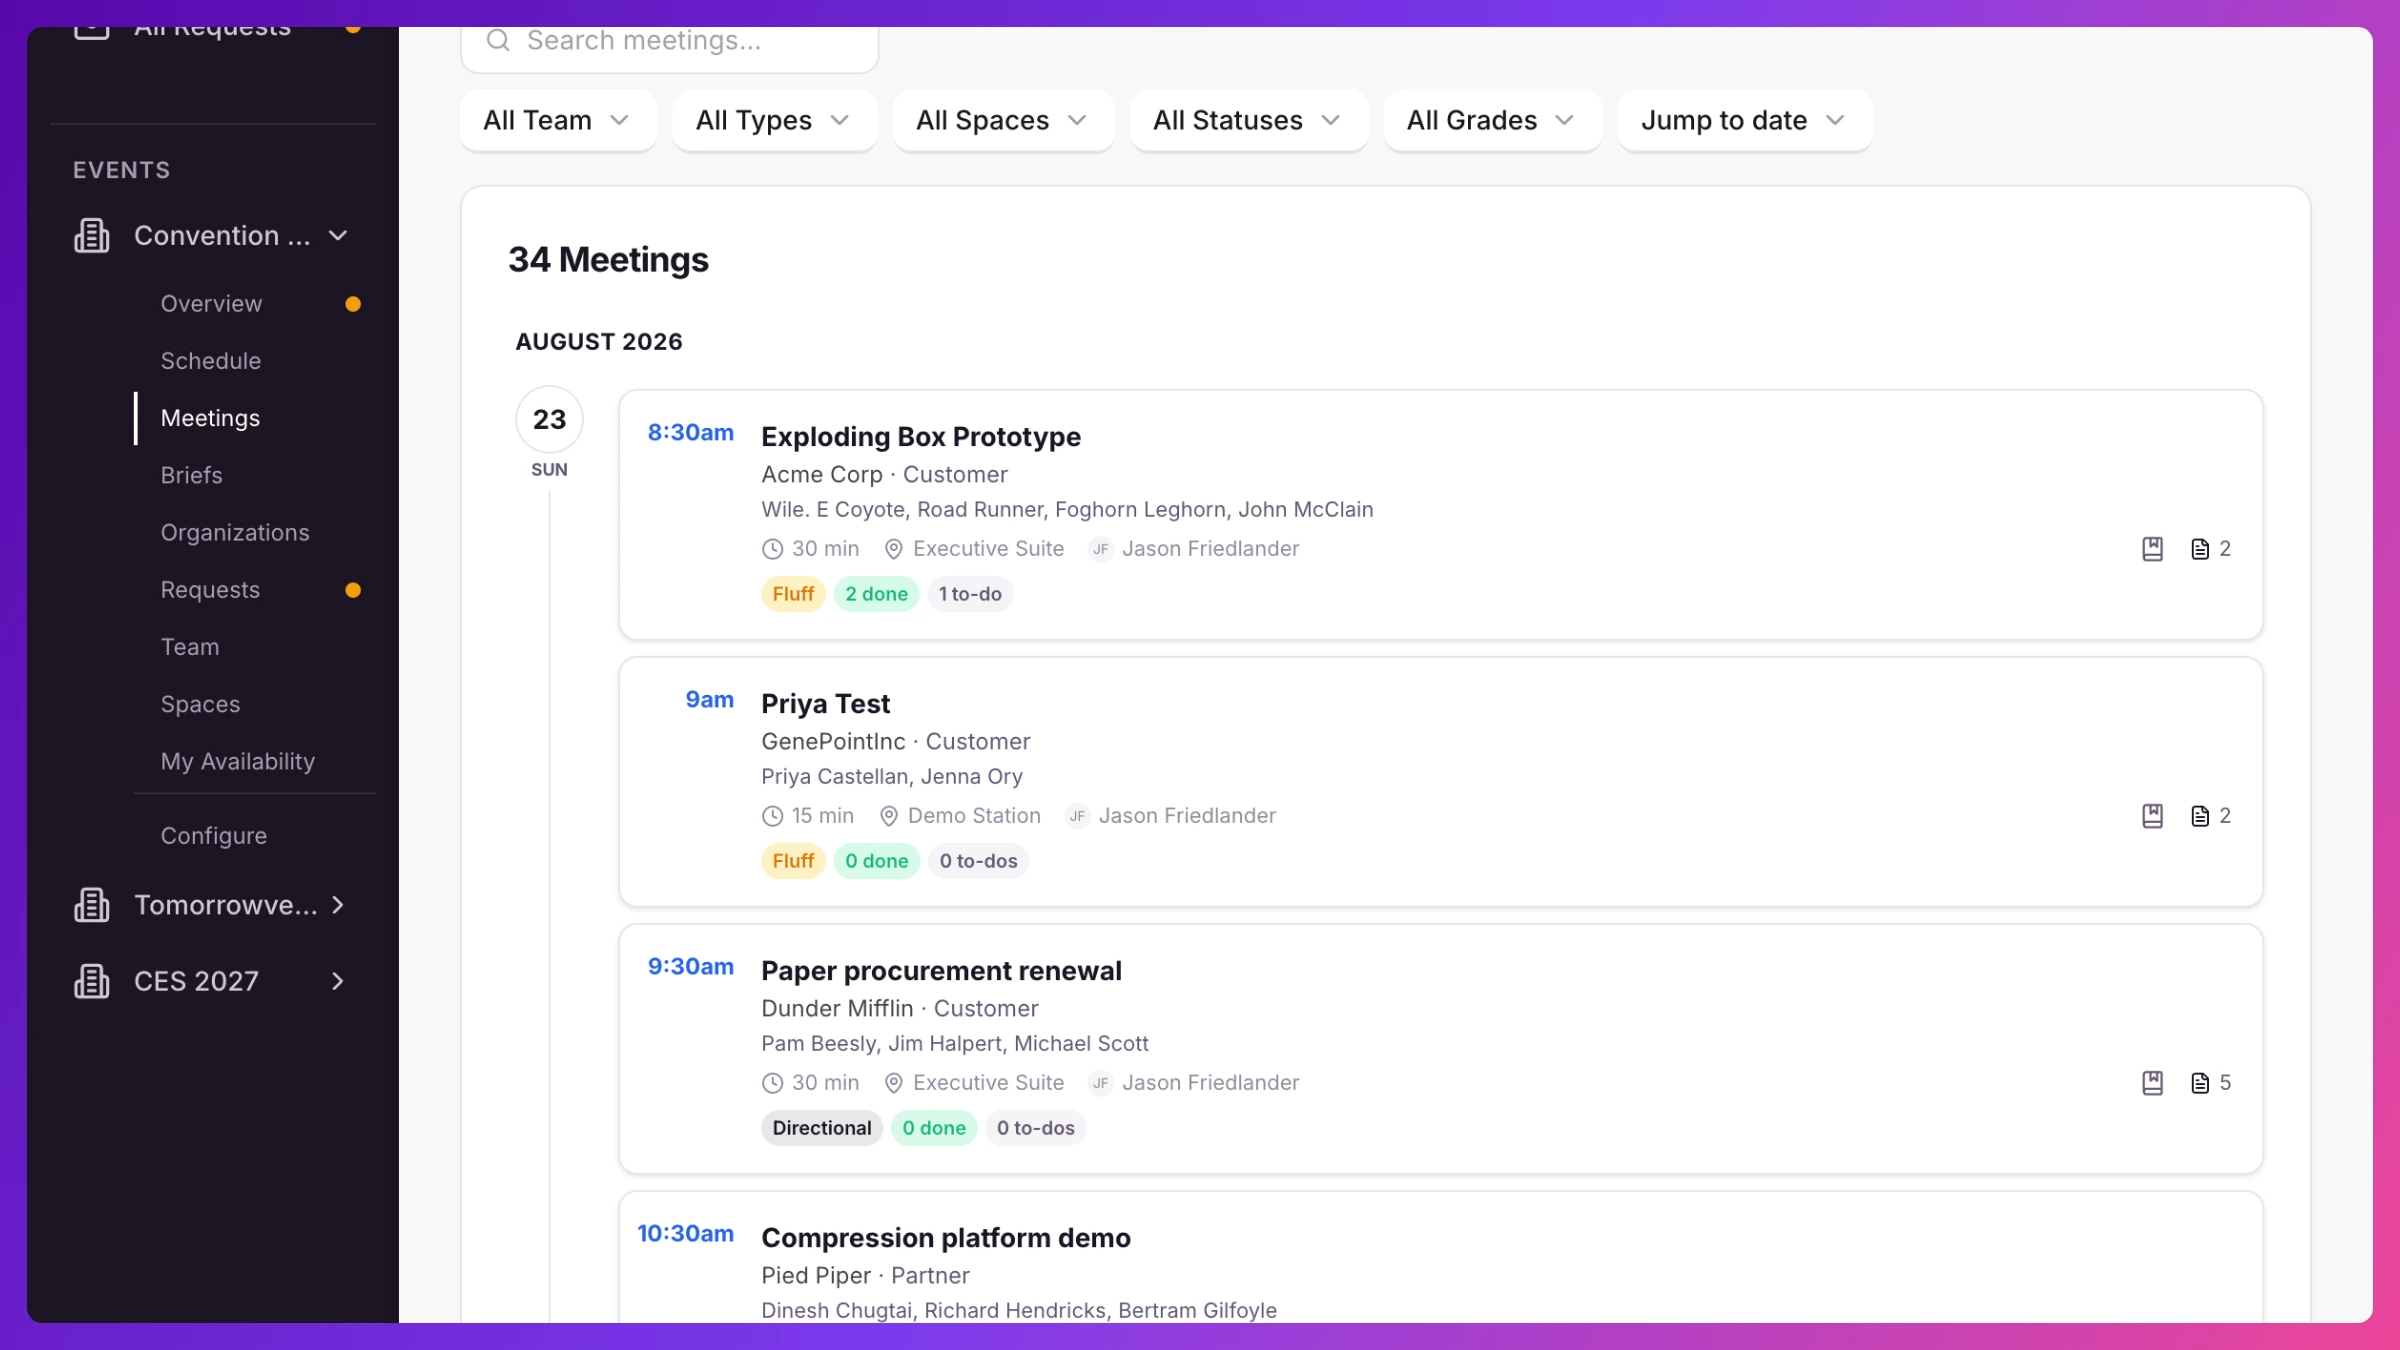Open the Paper procurement renewal meeting title
The height and width of the screenshot is (1350, 2400).
(941, 971)
